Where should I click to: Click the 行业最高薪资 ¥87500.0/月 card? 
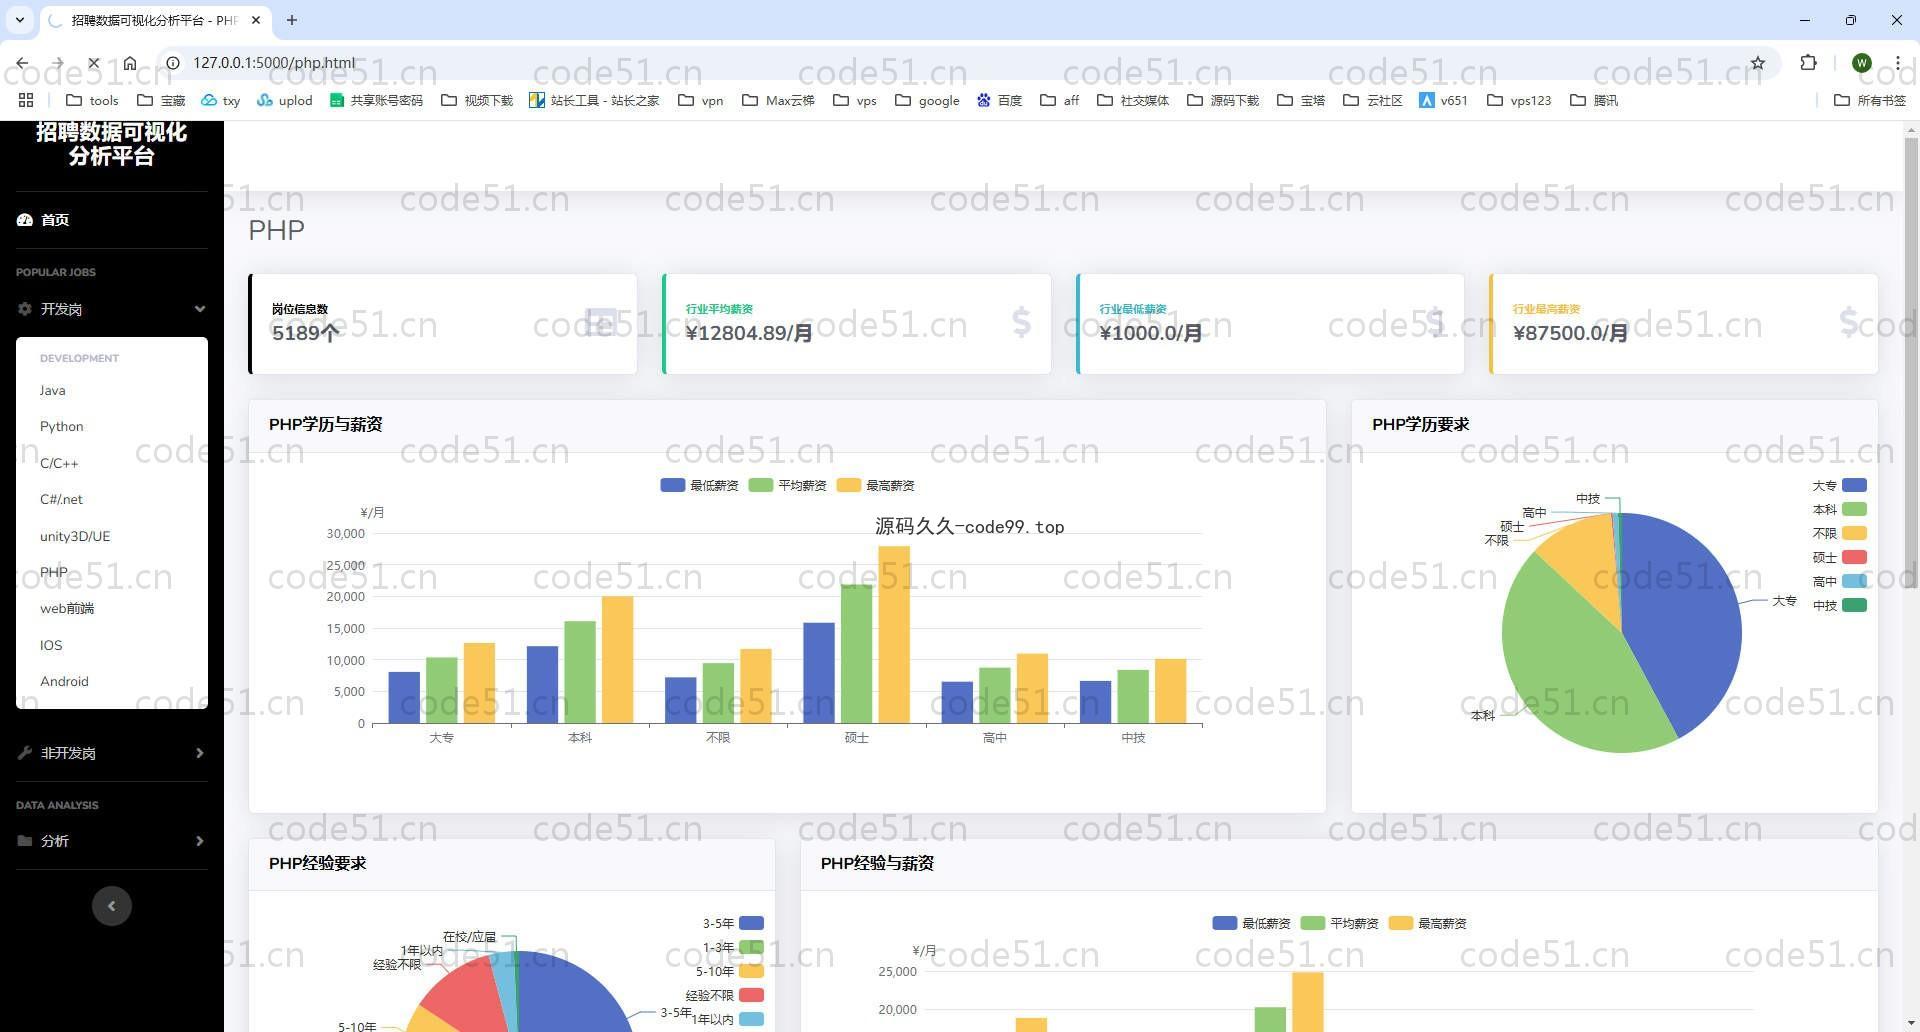point(1683,324)
